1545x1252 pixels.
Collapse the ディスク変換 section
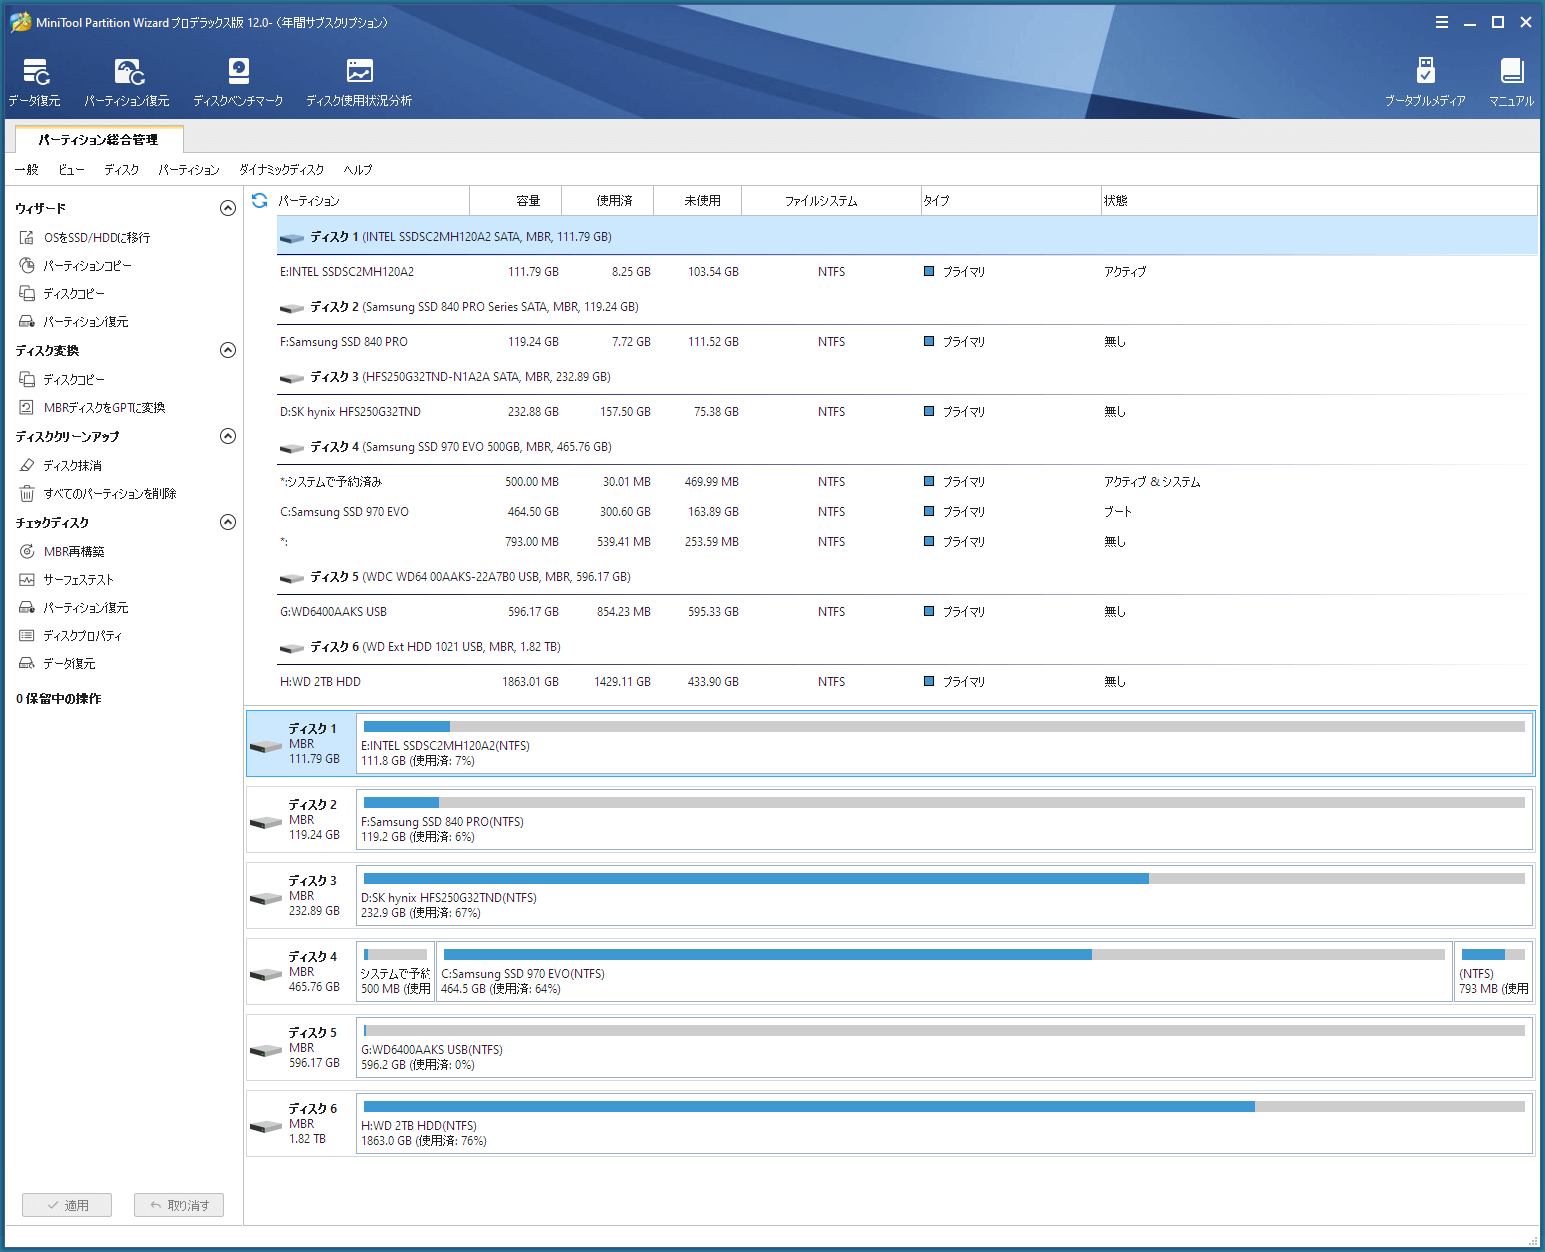[x=228, y=350]
